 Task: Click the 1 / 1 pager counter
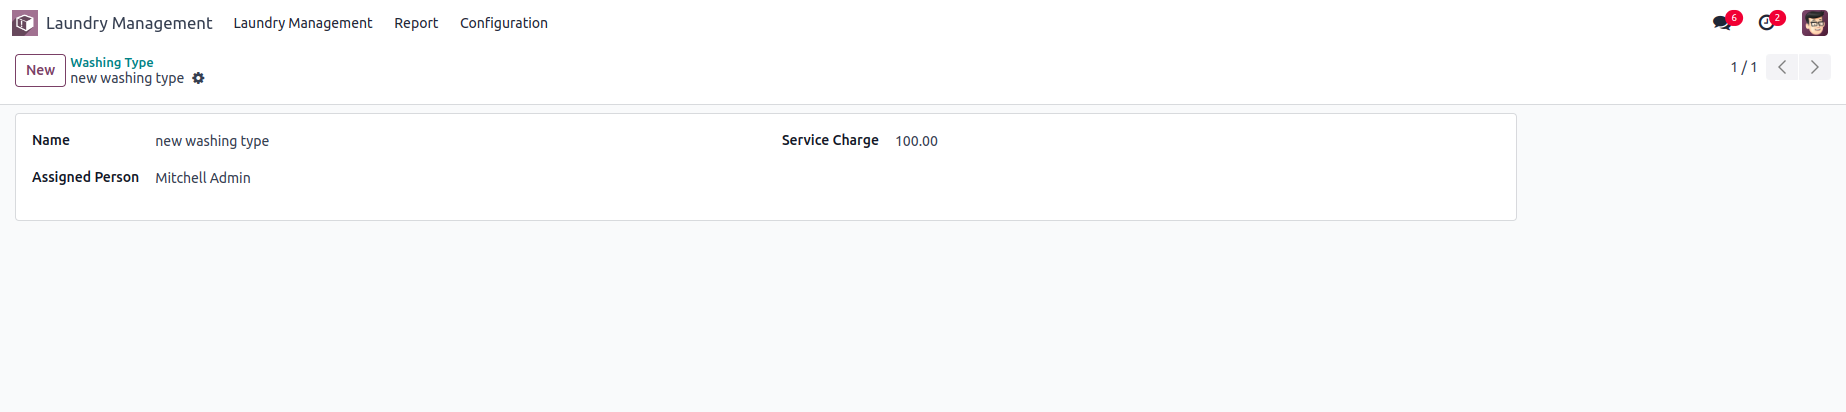click(x=1743, y=67)
